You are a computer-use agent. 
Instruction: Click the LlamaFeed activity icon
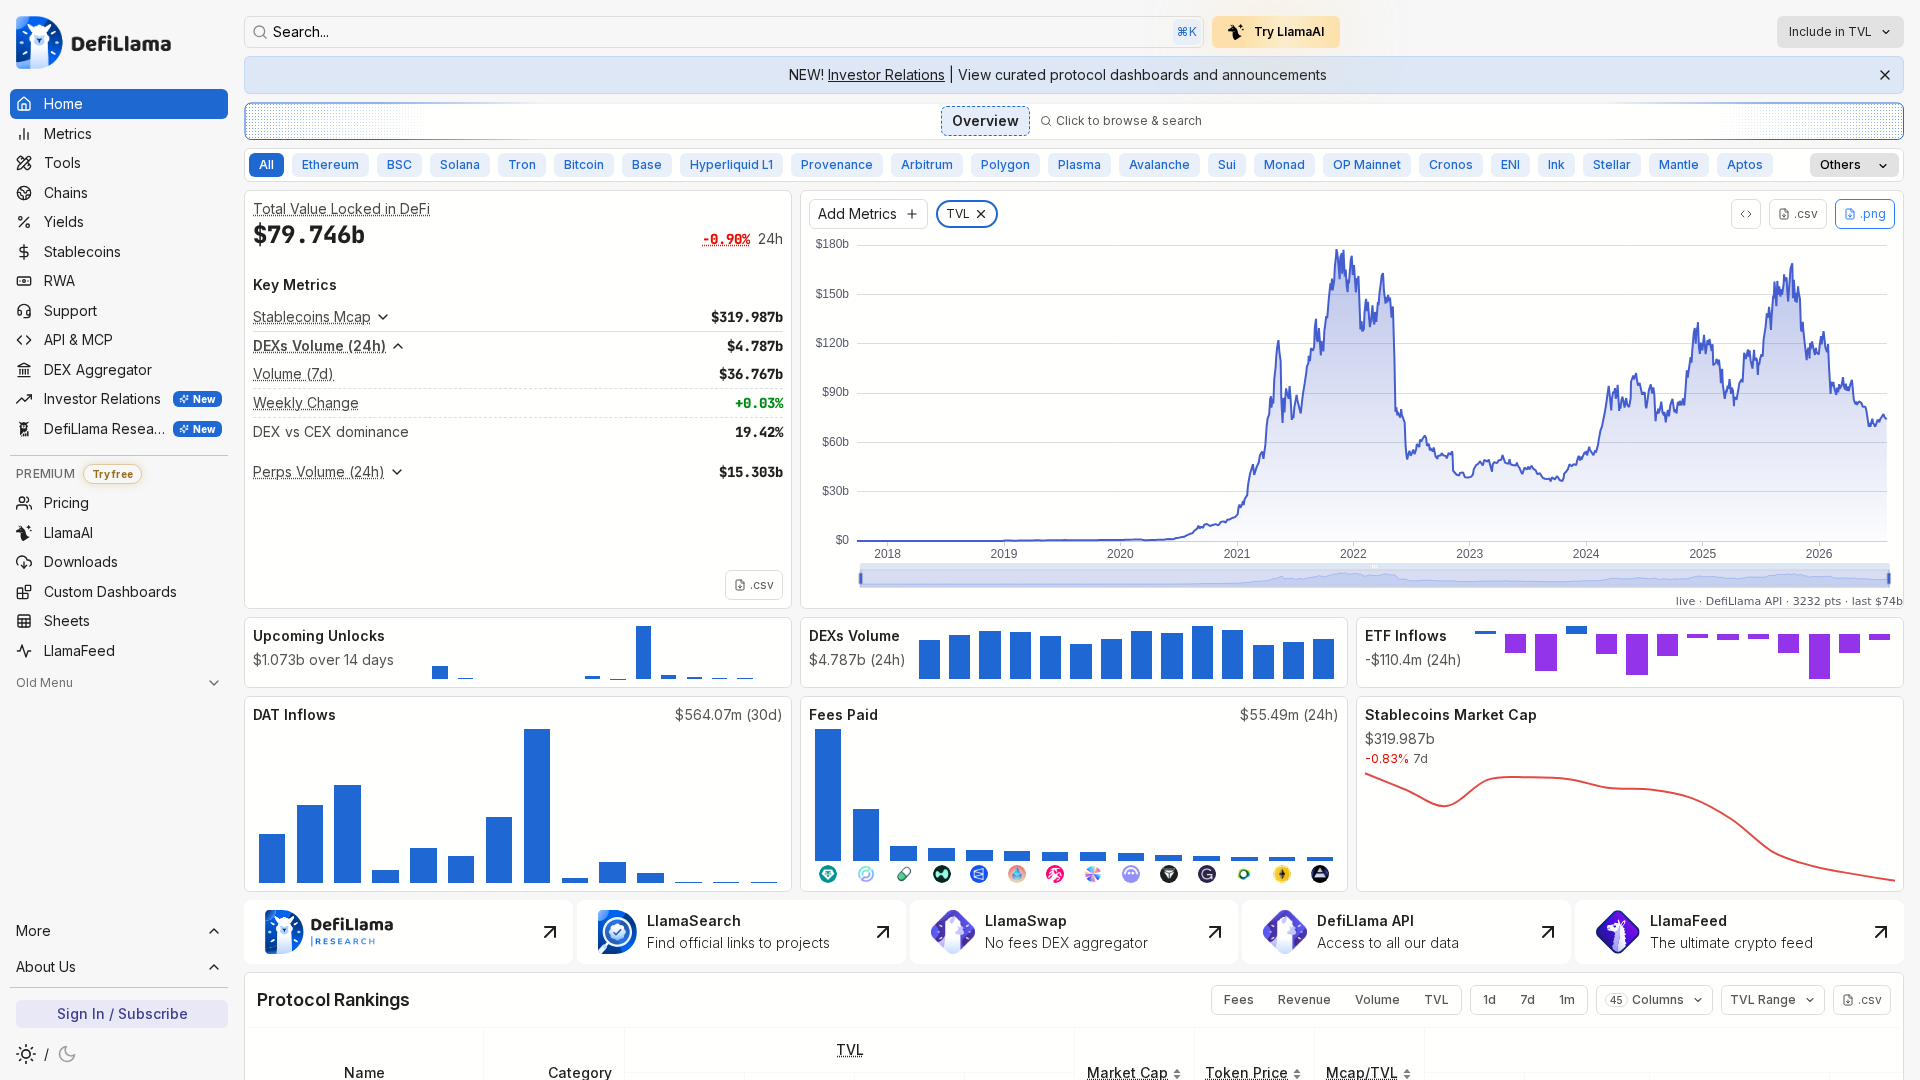point(24,651)
